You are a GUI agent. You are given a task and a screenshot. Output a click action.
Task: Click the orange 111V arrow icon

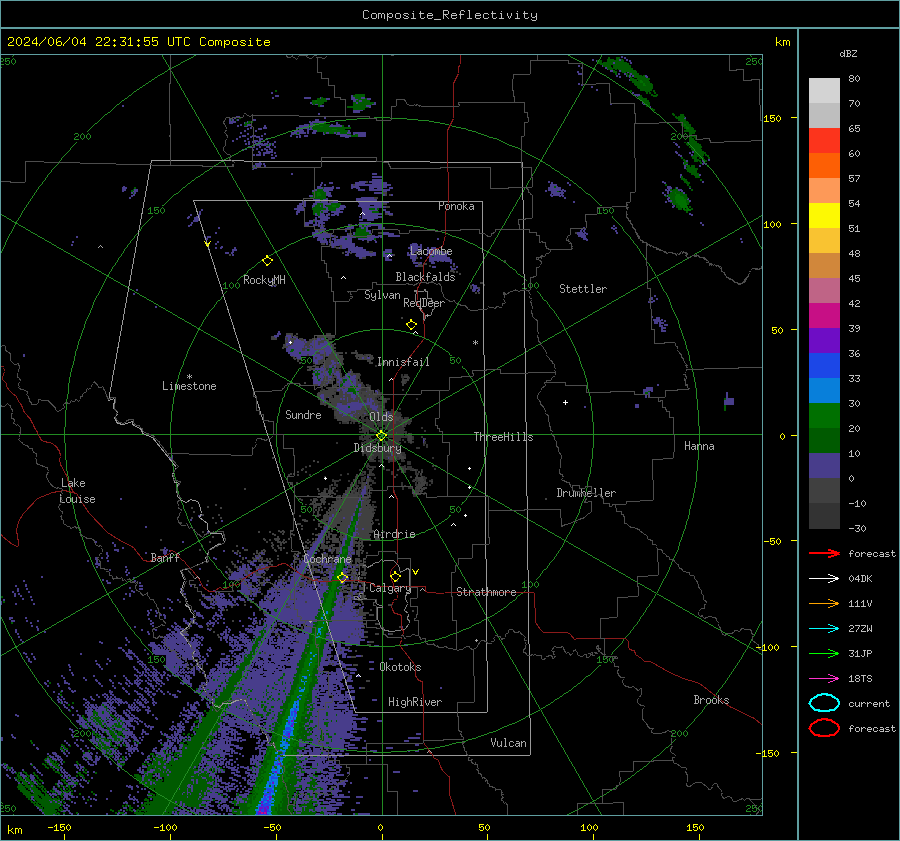[x=824, y=603]
